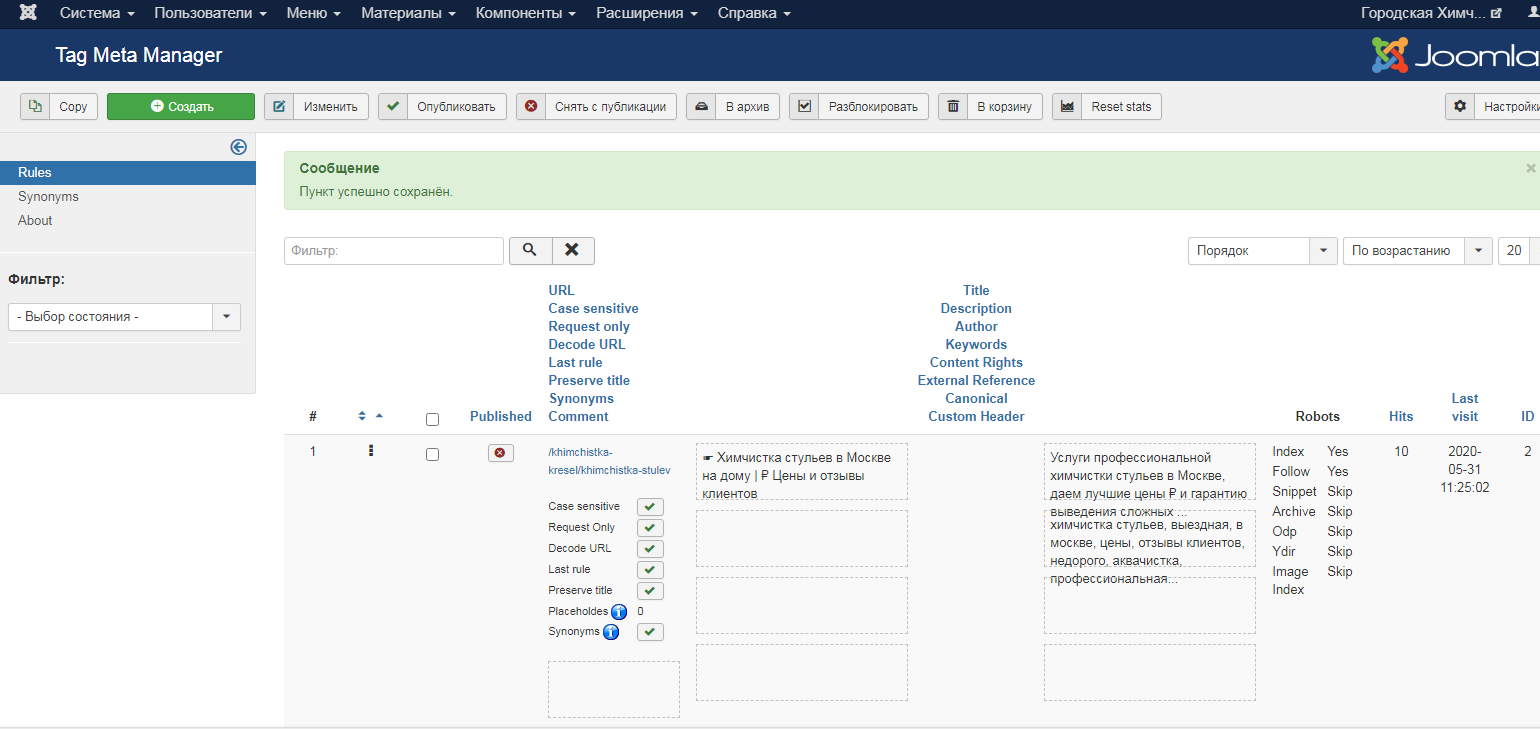Open the Выбор состояния dropdown
This screenshot has height=729, width=1540.
pos(124,317)
